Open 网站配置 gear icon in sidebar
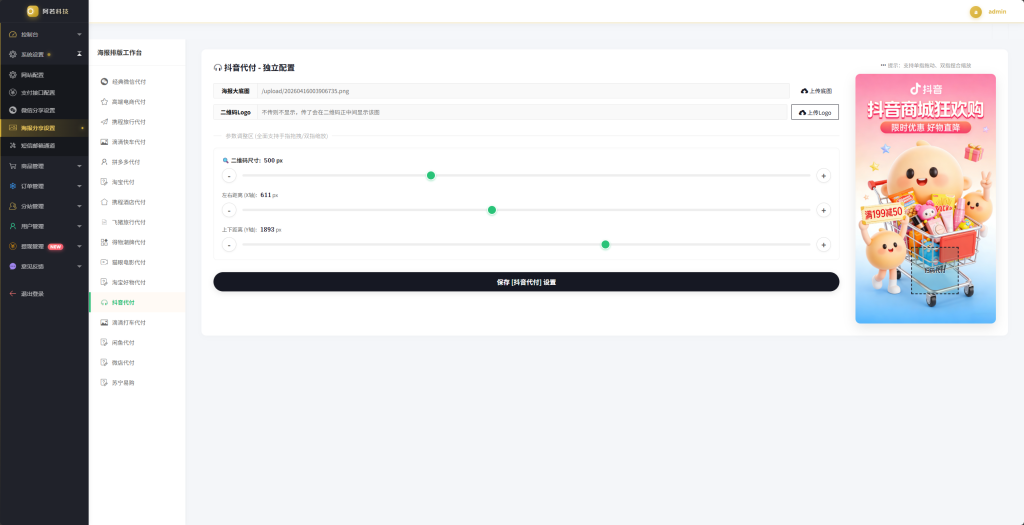 click(x=13, y=75)
